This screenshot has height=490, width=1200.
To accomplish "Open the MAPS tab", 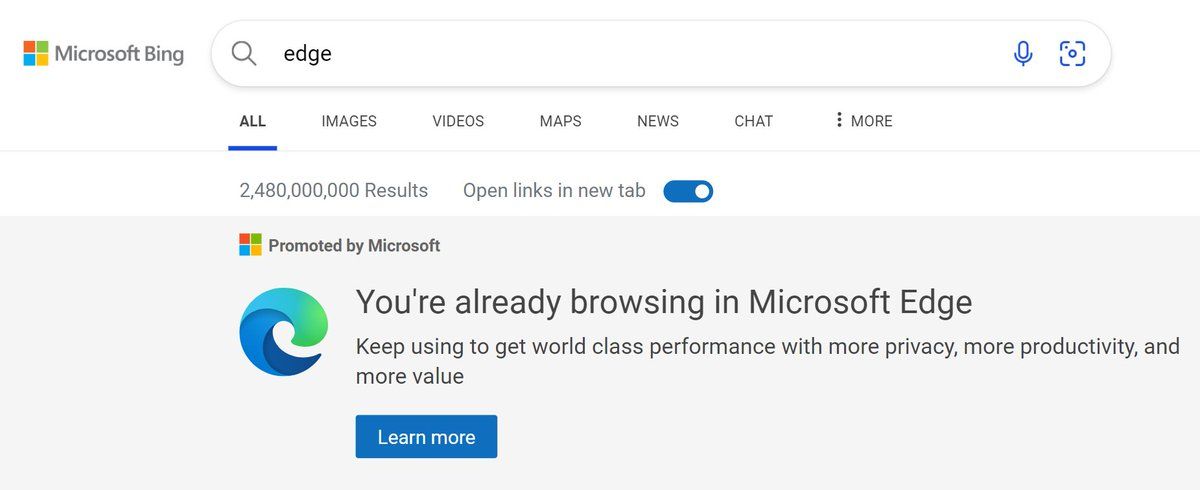I will pos(560,121).
